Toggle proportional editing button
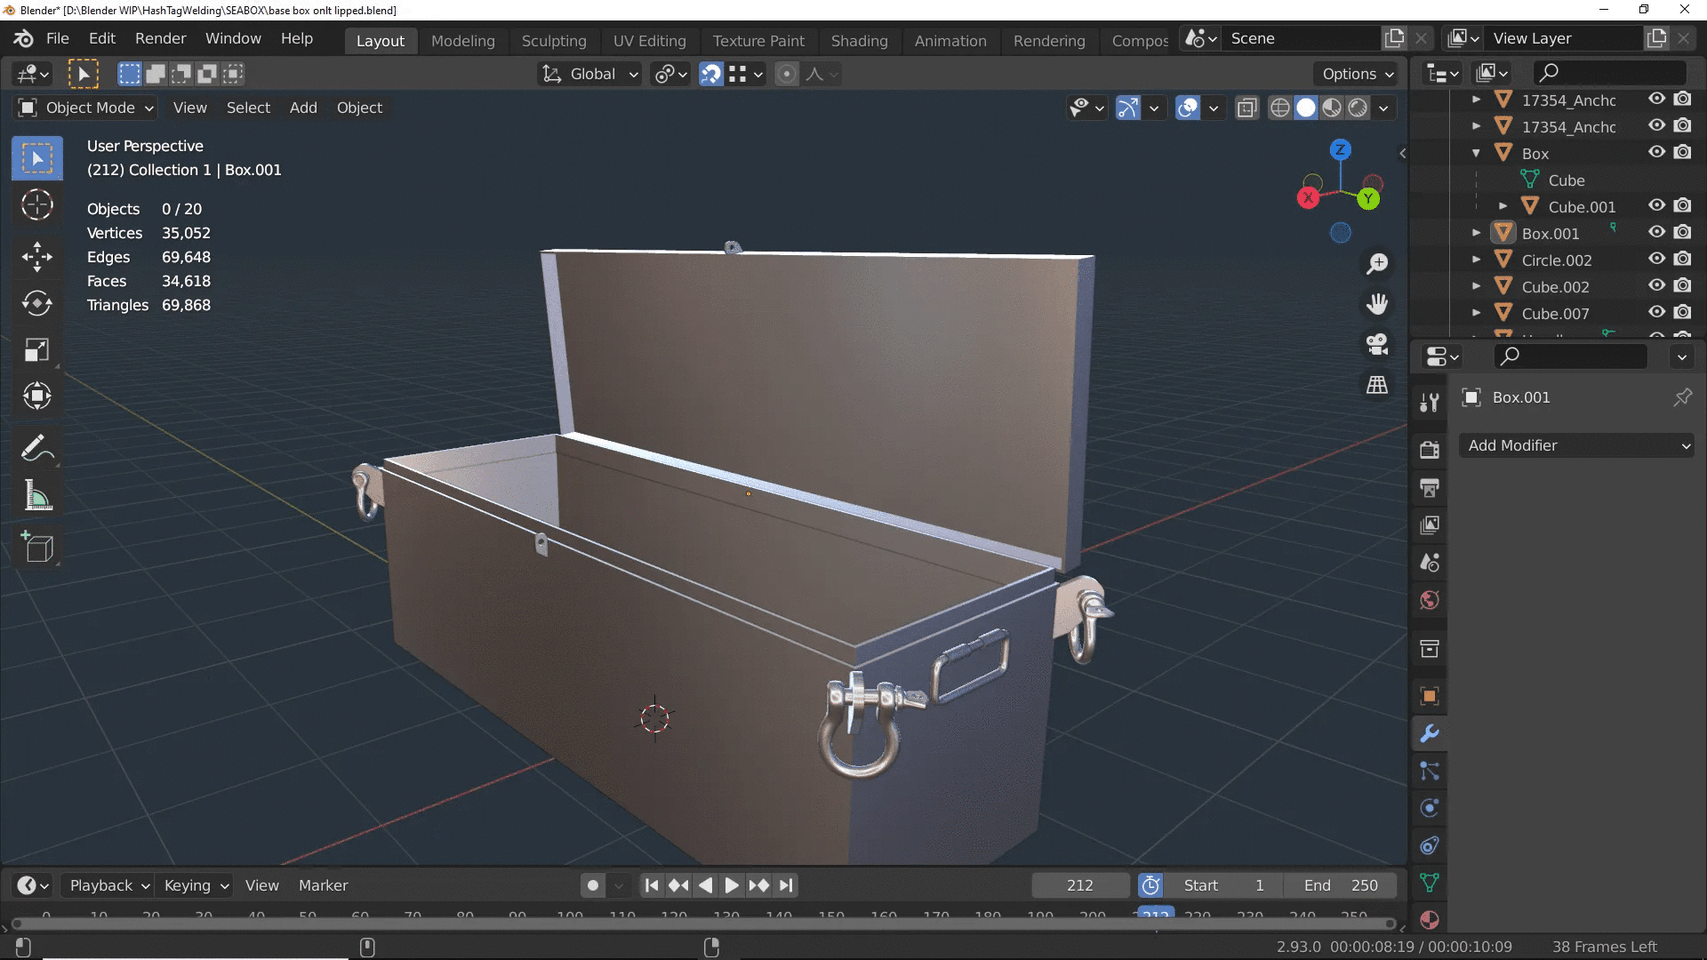Image resolution: width=1707 pixels, height=960 pixels. click(787, 74)
